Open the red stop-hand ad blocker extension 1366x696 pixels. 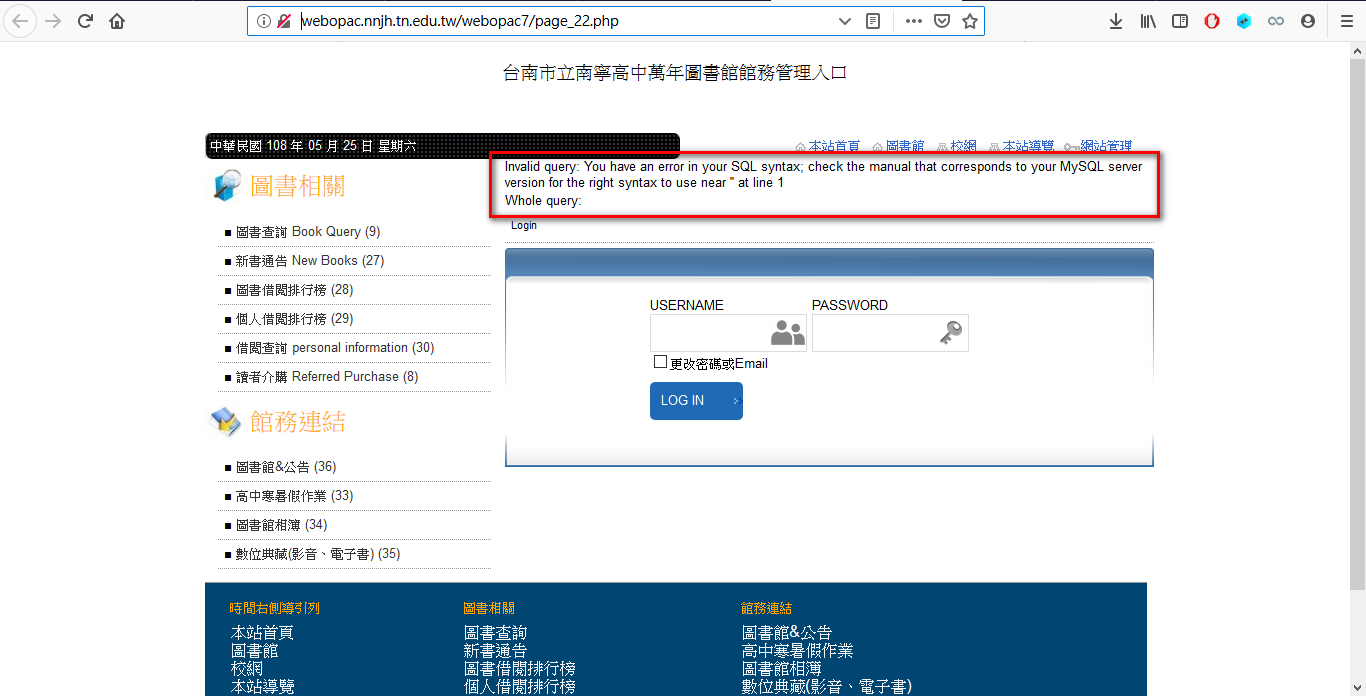pos(1212,21)
